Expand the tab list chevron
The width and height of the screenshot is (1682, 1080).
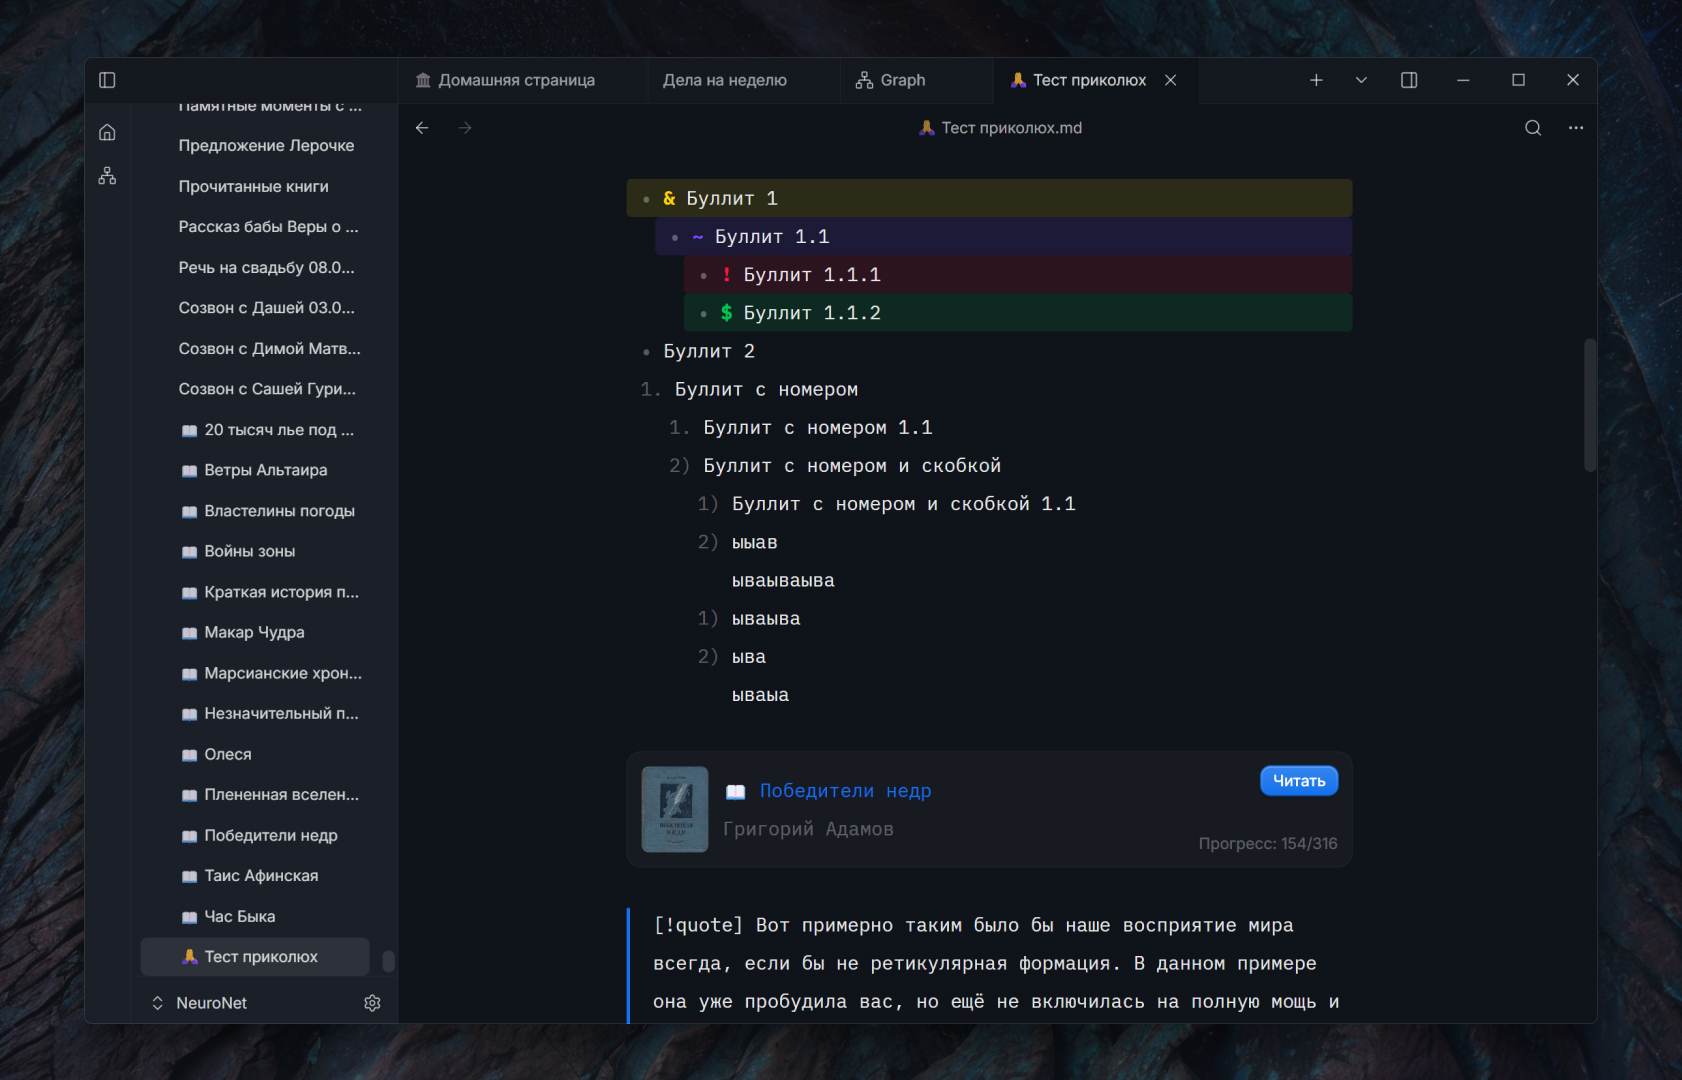click(1361, 80)
